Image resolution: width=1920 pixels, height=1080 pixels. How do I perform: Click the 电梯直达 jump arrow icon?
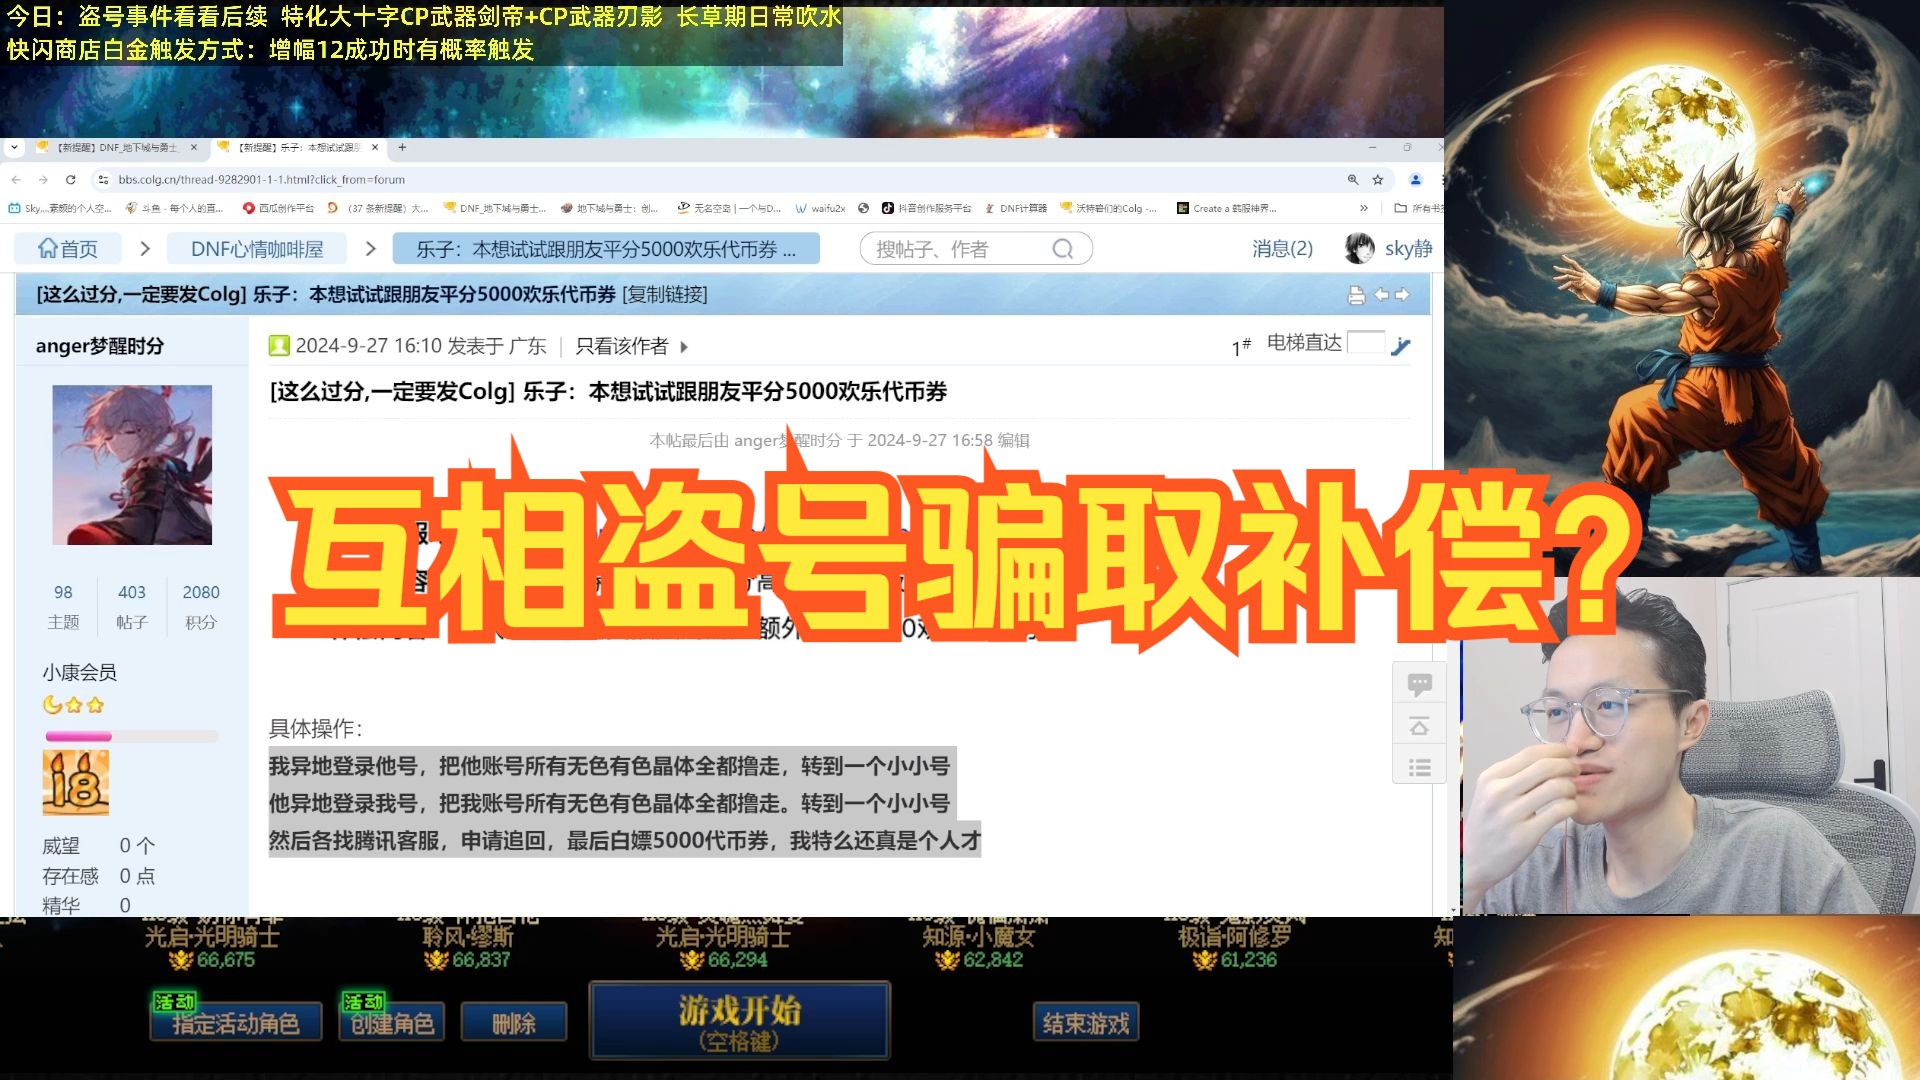coord(1401,346)
